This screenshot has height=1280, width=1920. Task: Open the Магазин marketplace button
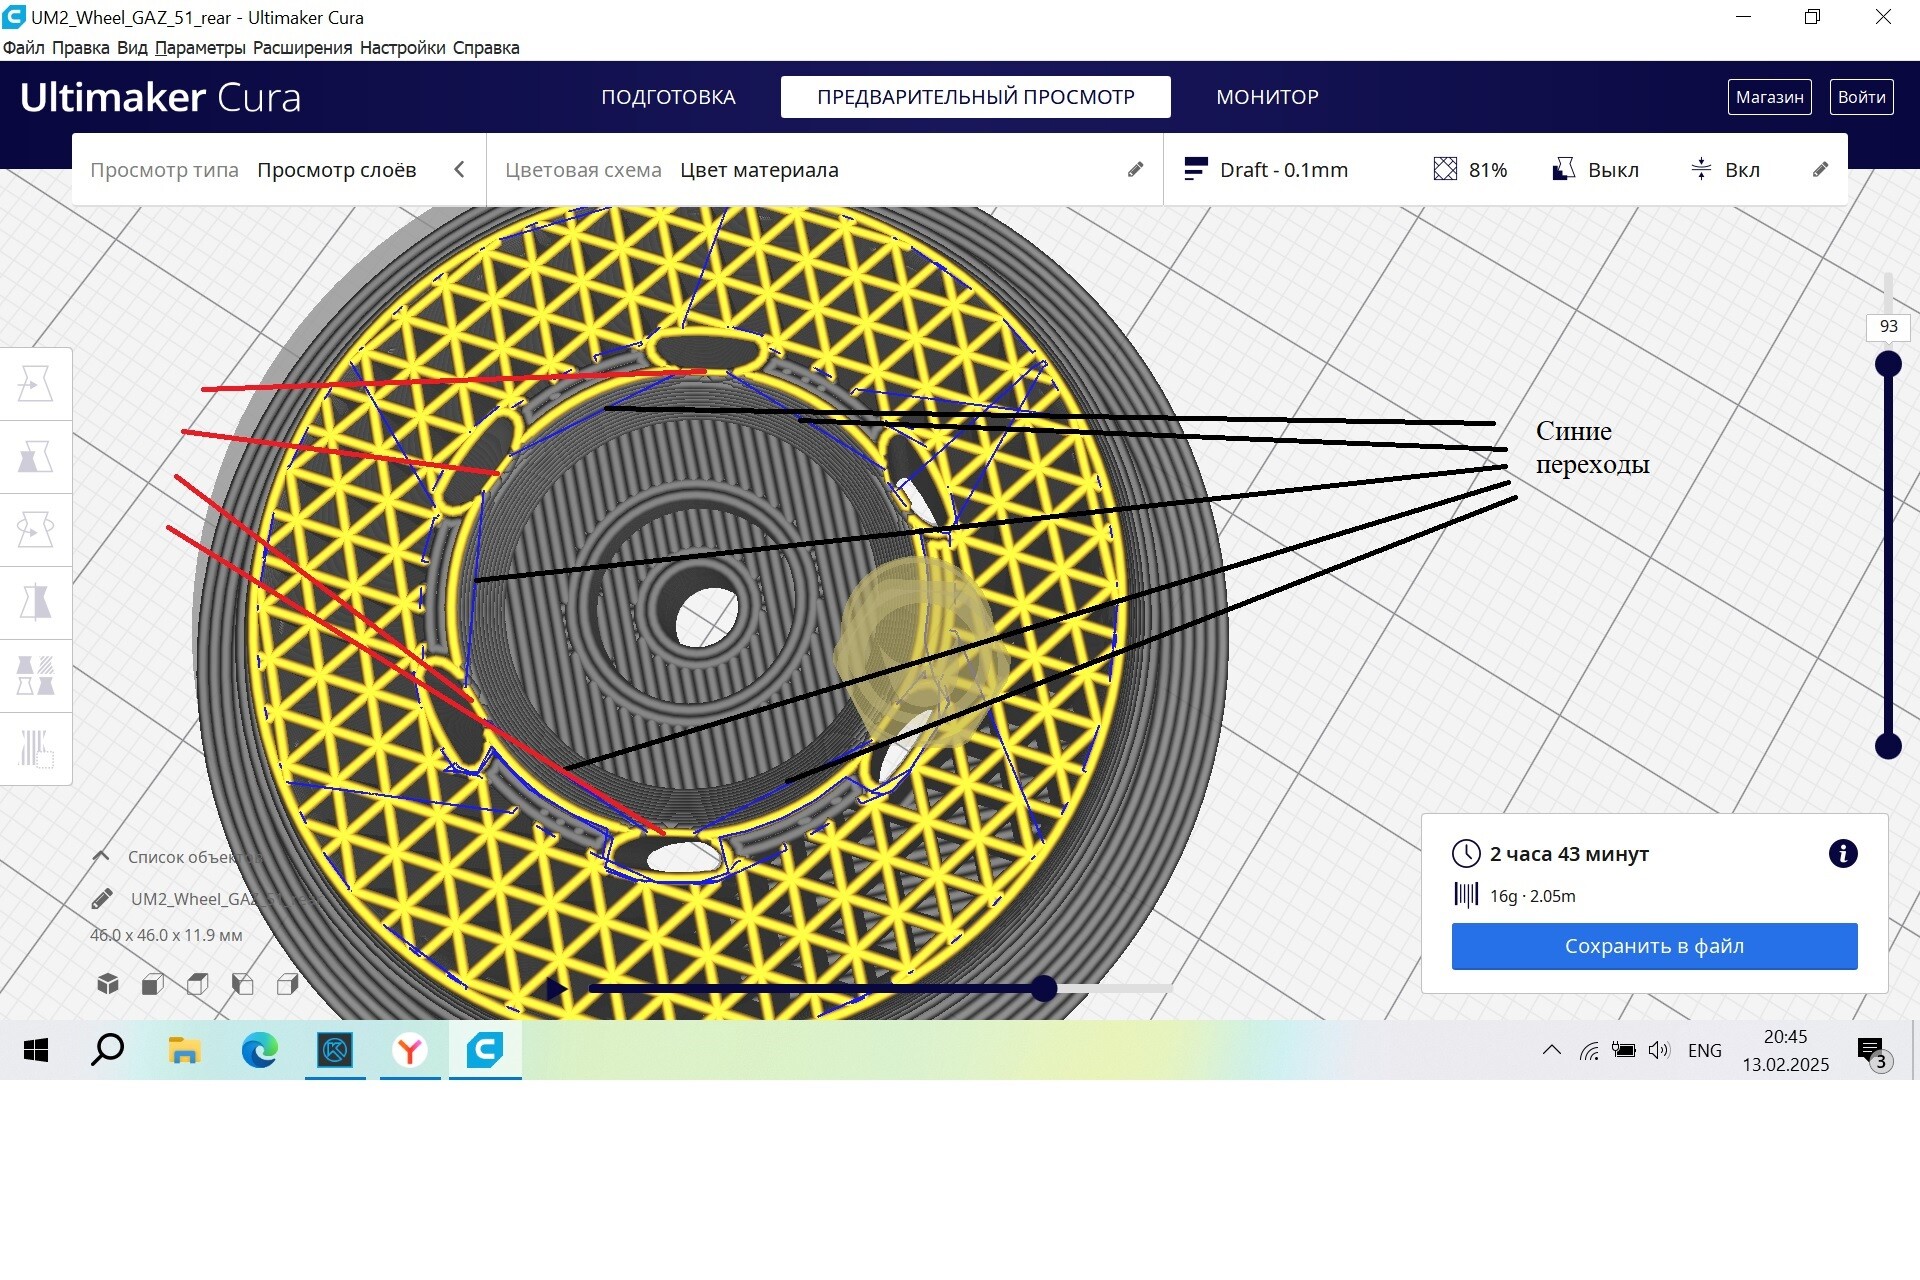pyautogui.click(x=1769, y=97)
